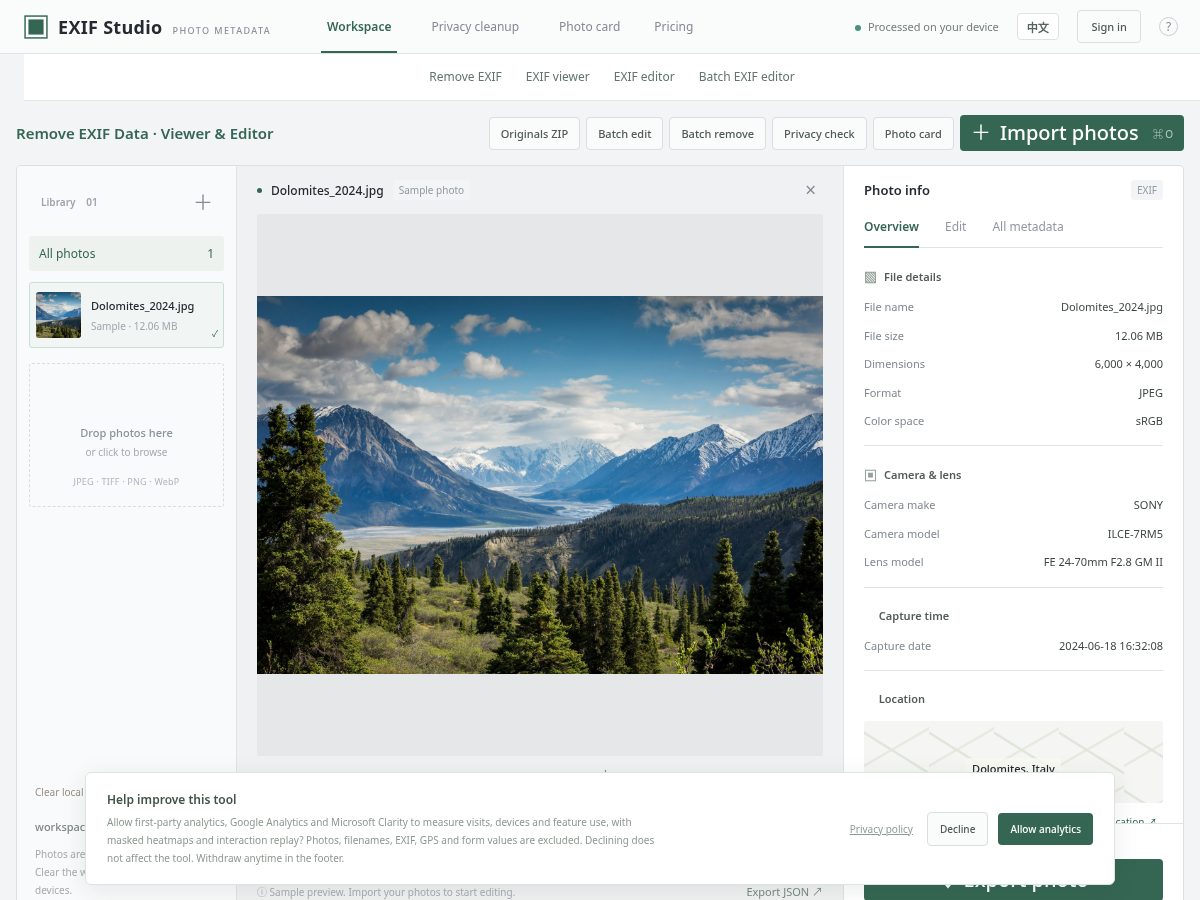Click the Sign in button
The width and height of the screenshot is (1200, 900).
1108,27
